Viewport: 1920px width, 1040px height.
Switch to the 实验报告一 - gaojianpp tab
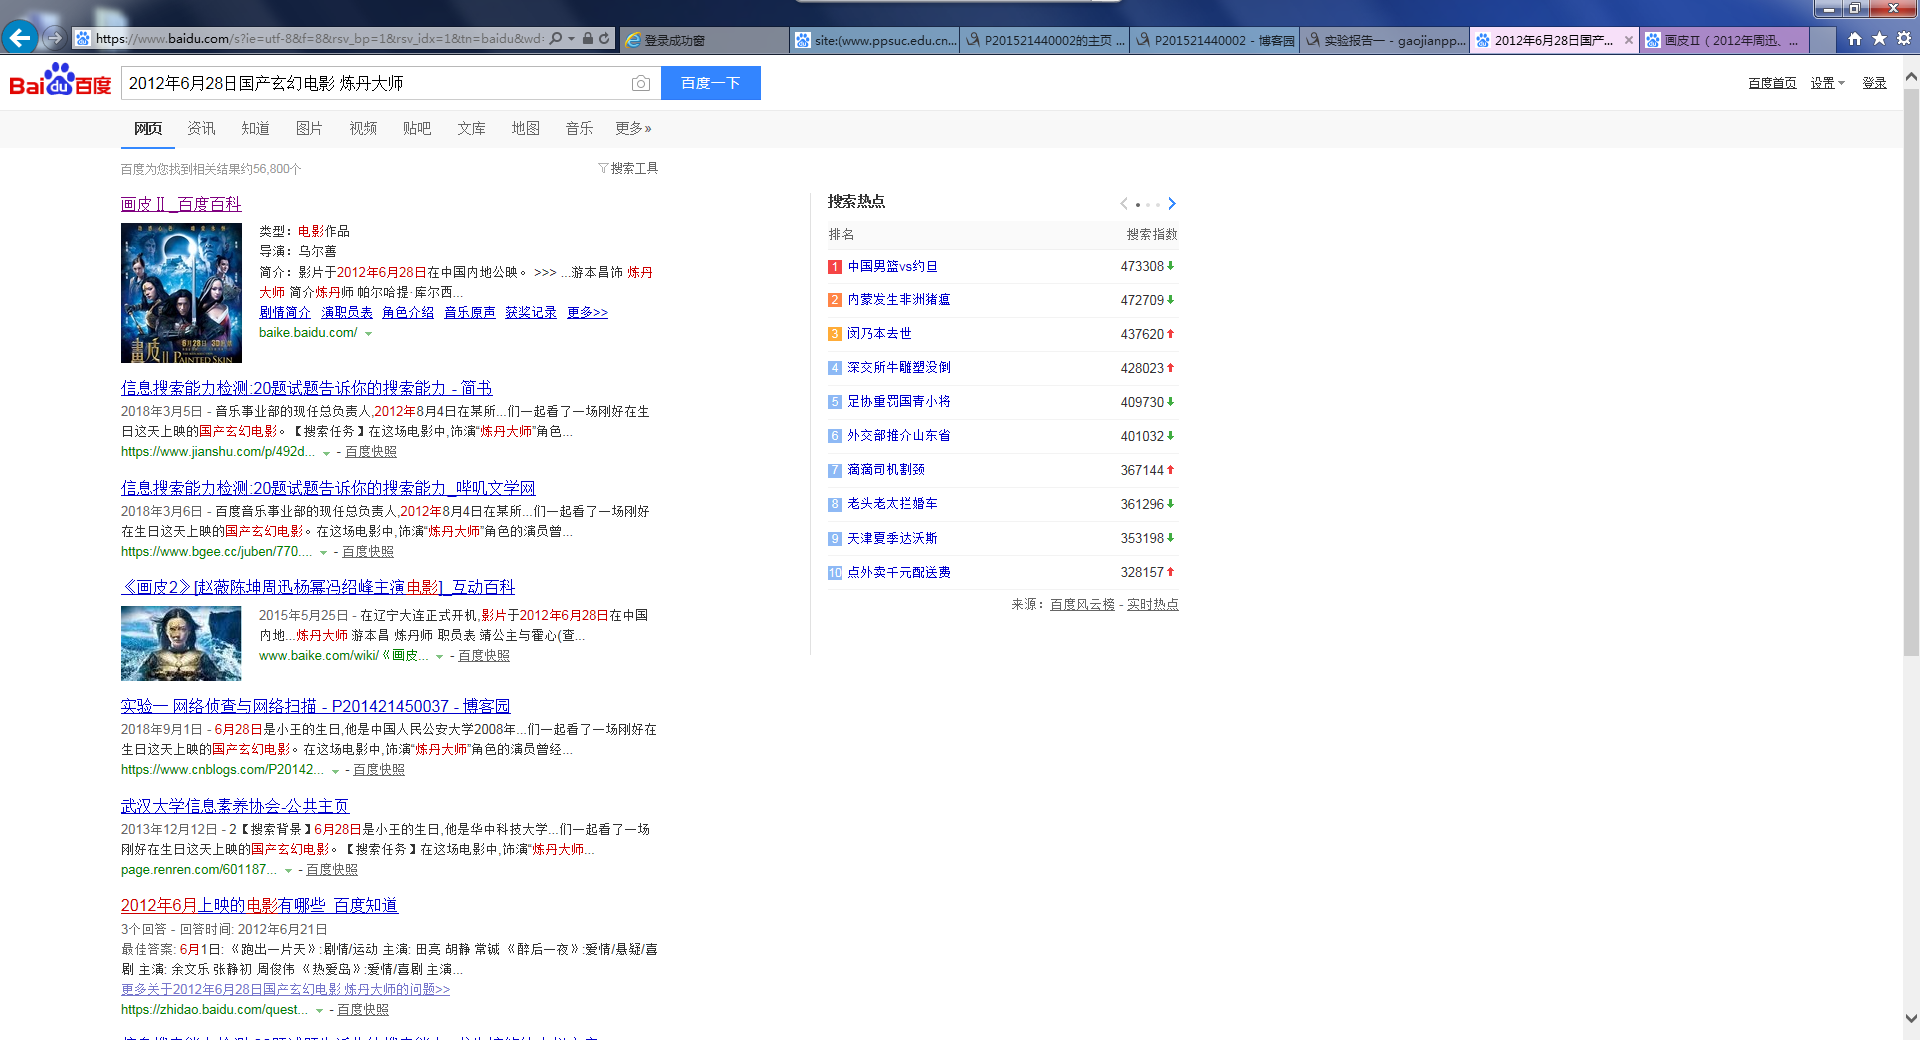coord(1385,40)
